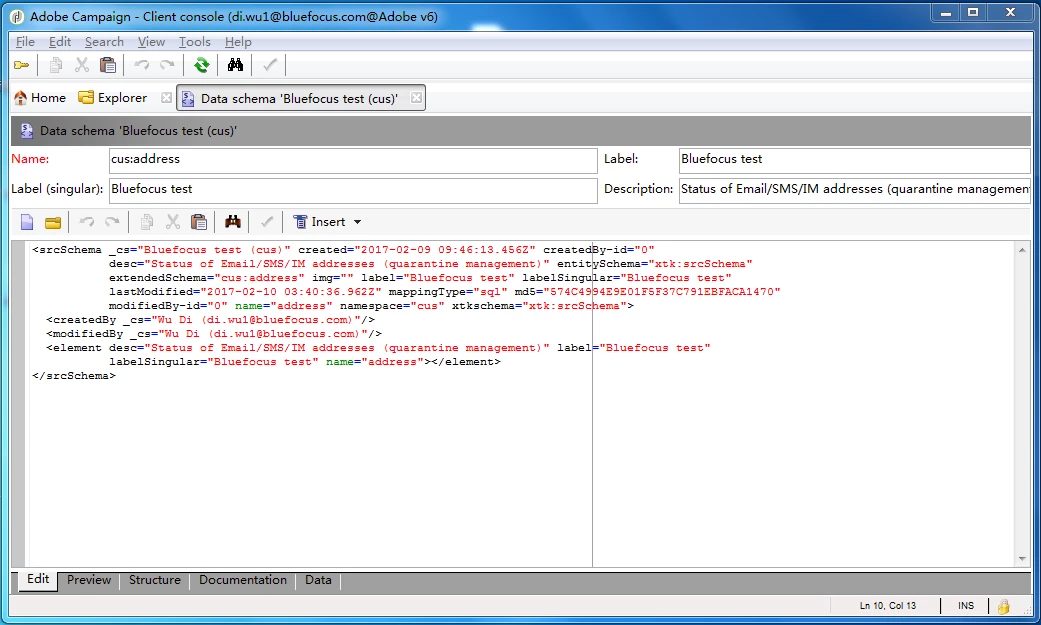
Task: Close the Data schema 'Bluefocus test (cus)' tab
Action: click(x=416, y=98)
